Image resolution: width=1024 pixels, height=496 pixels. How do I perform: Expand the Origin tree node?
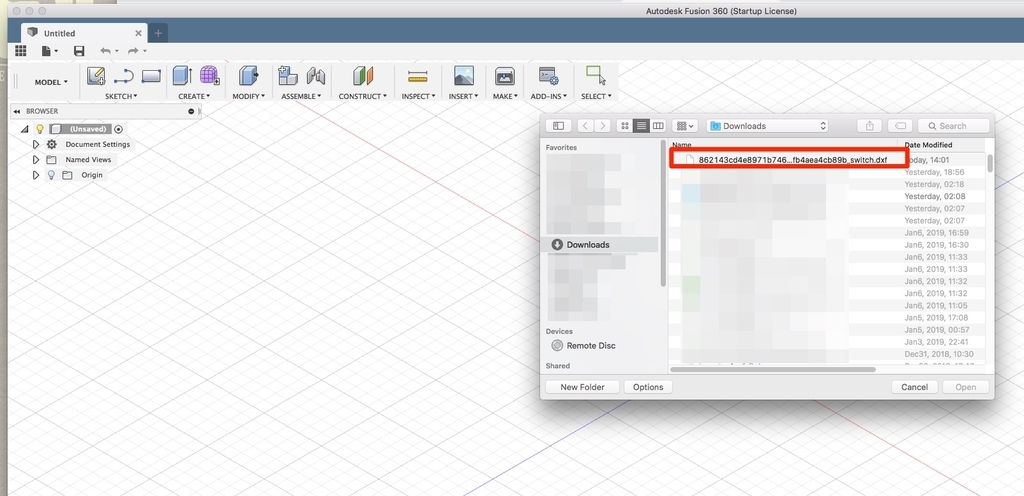(x=36, y=175)
